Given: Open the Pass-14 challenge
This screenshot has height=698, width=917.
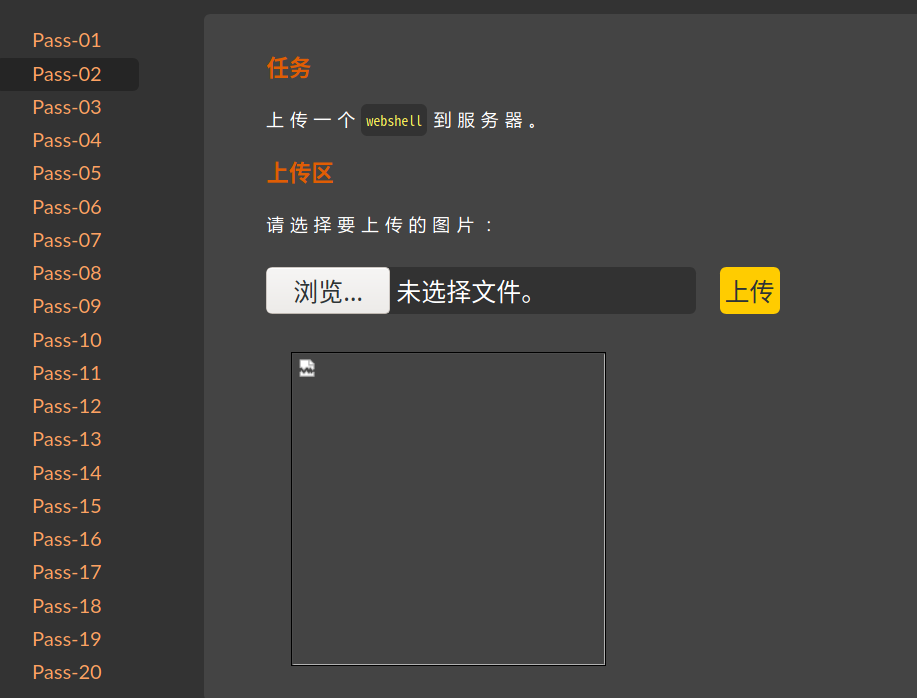Looking at the screenshot, I should coord(66,472).
